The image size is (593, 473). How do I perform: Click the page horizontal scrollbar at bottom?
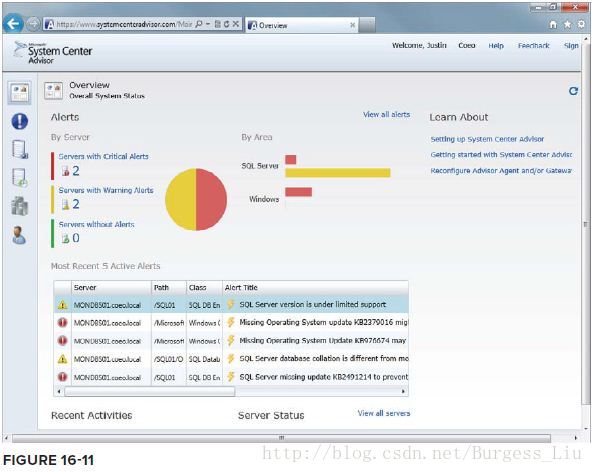281,438
